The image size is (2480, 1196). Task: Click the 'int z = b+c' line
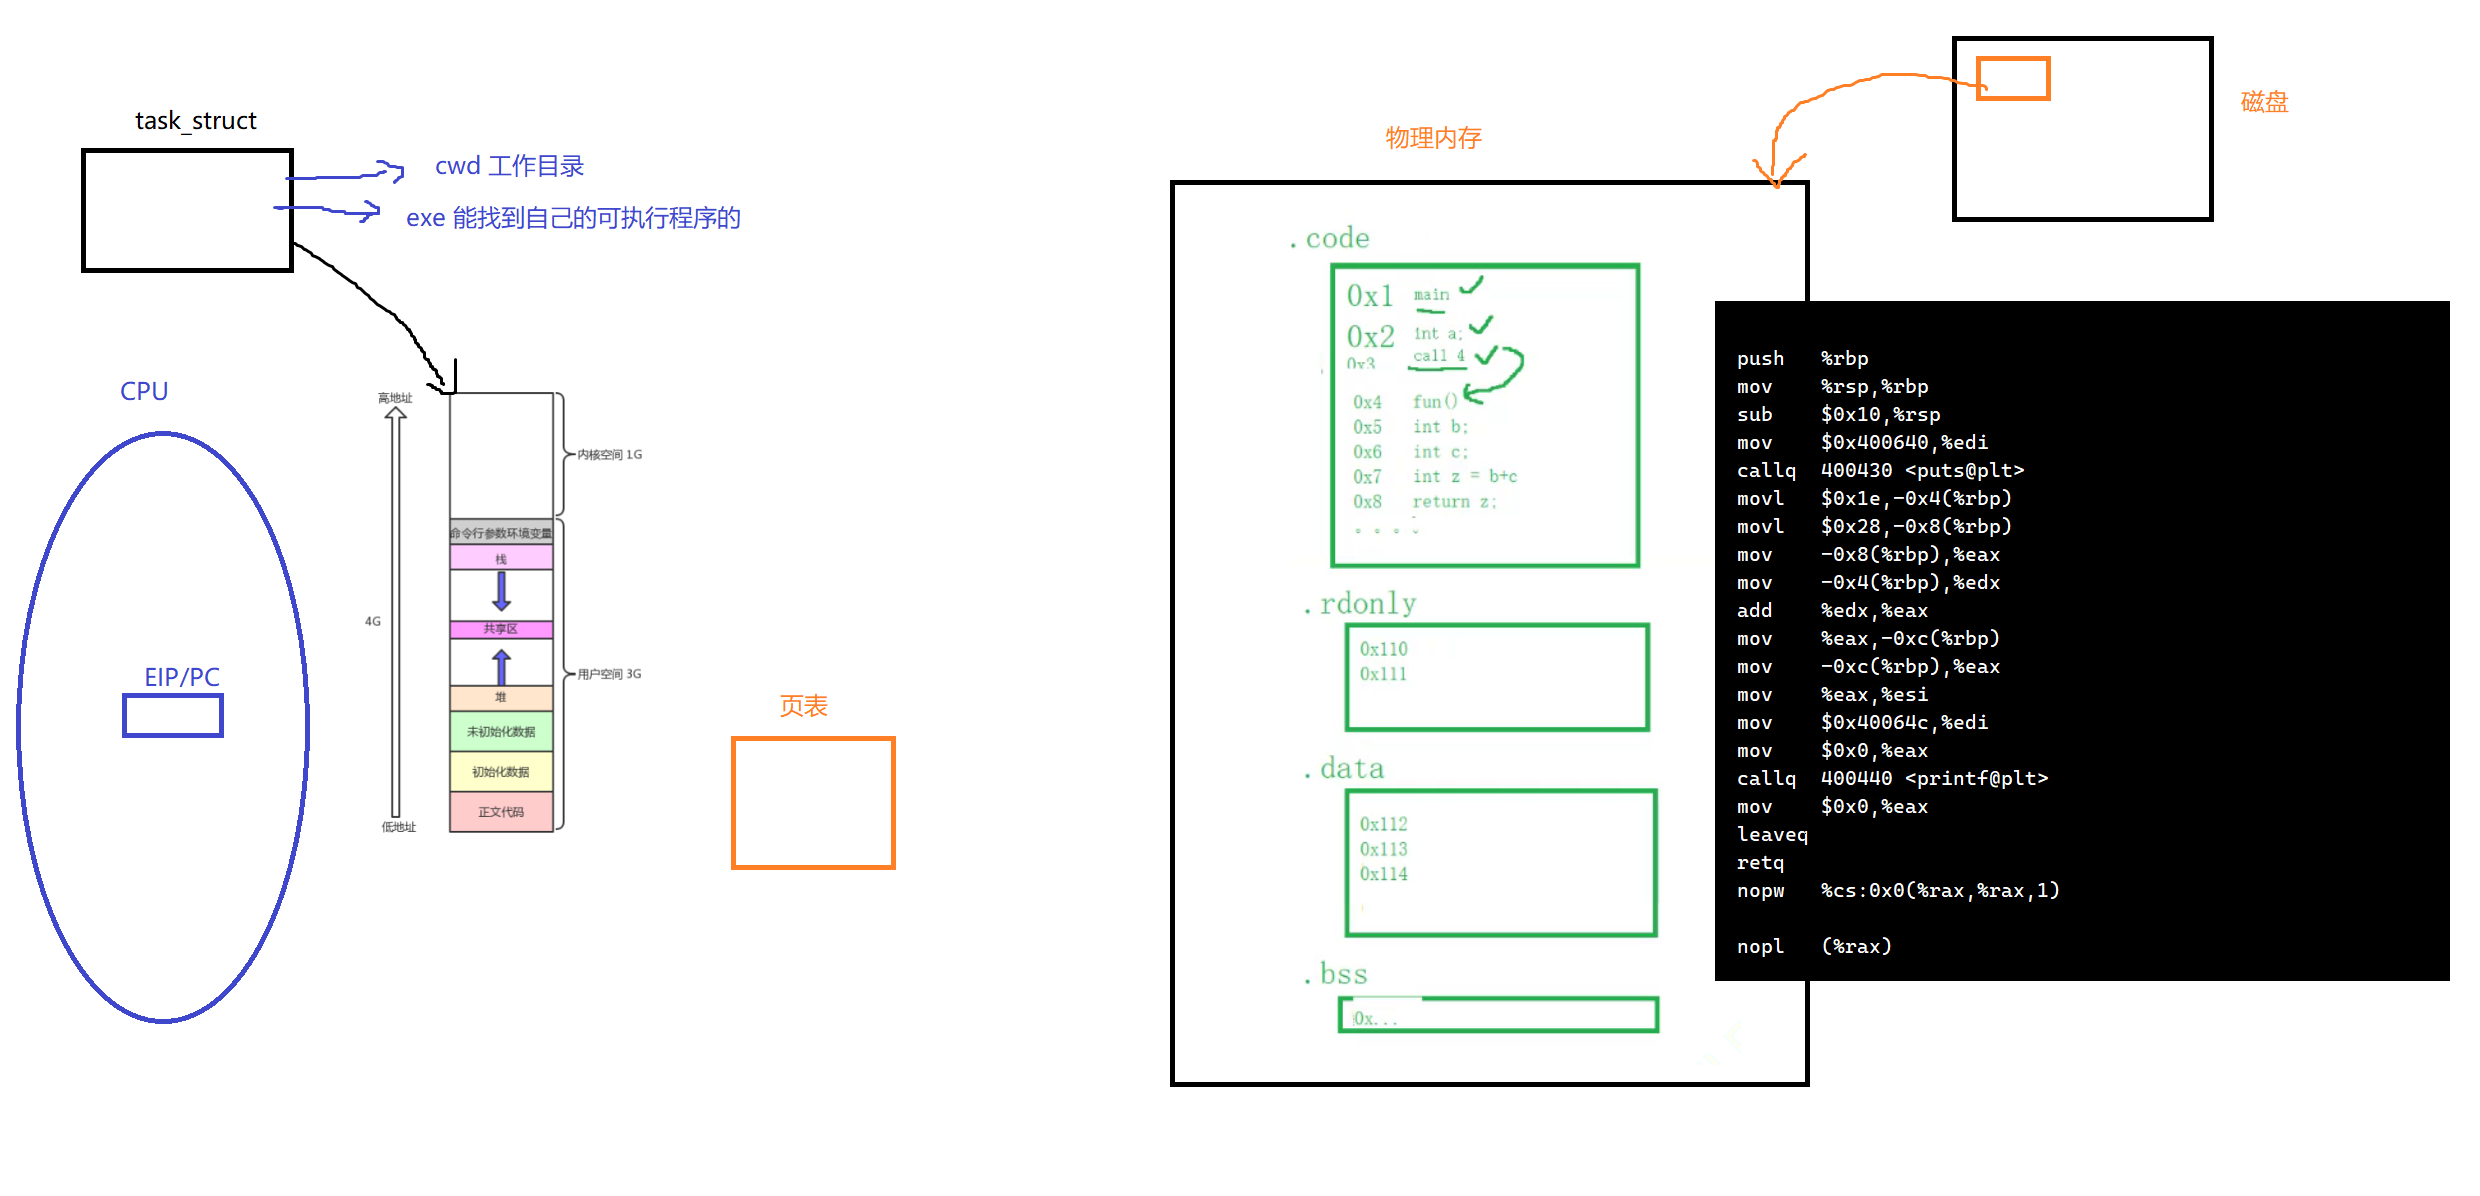[x=1465, y=477]
